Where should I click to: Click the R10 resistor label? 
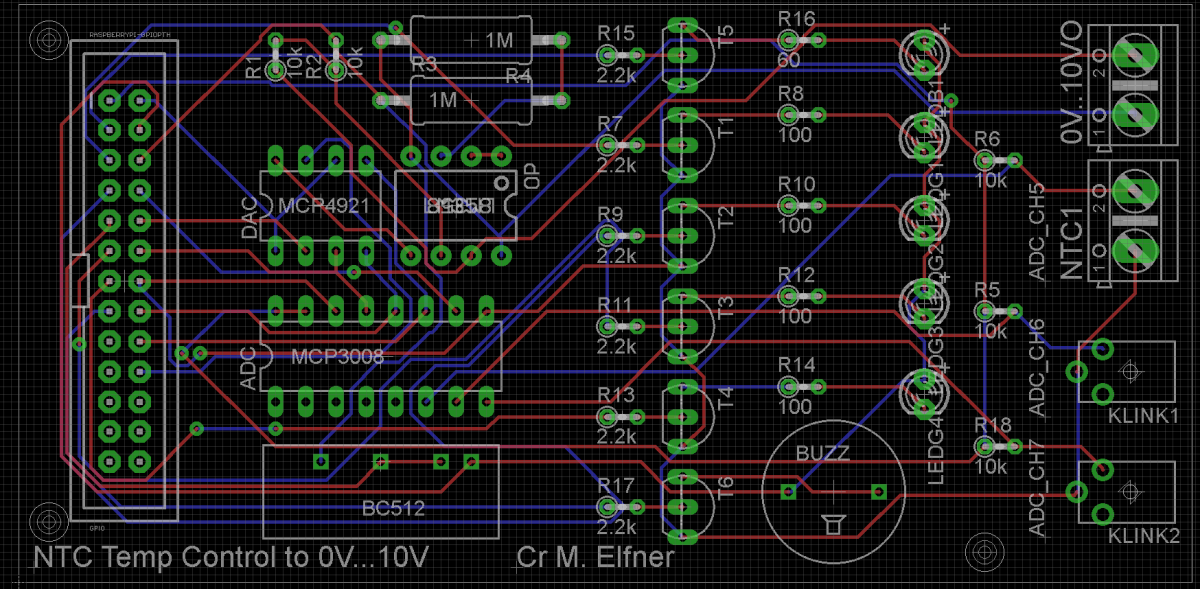tap(796, 184)
